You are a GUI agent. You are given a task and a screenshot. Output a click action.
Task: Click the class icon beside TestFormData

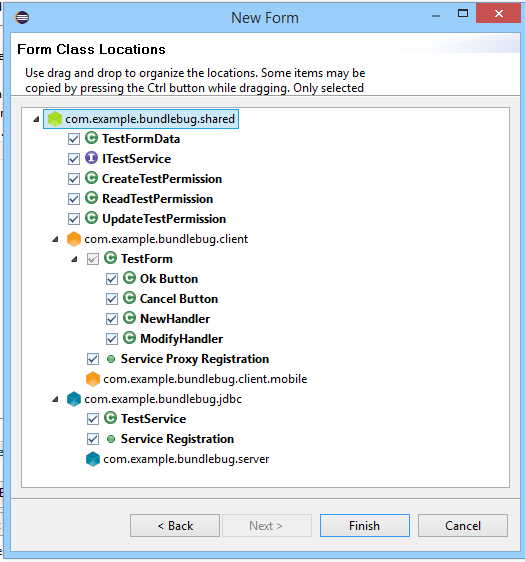[x=91, y=138]
